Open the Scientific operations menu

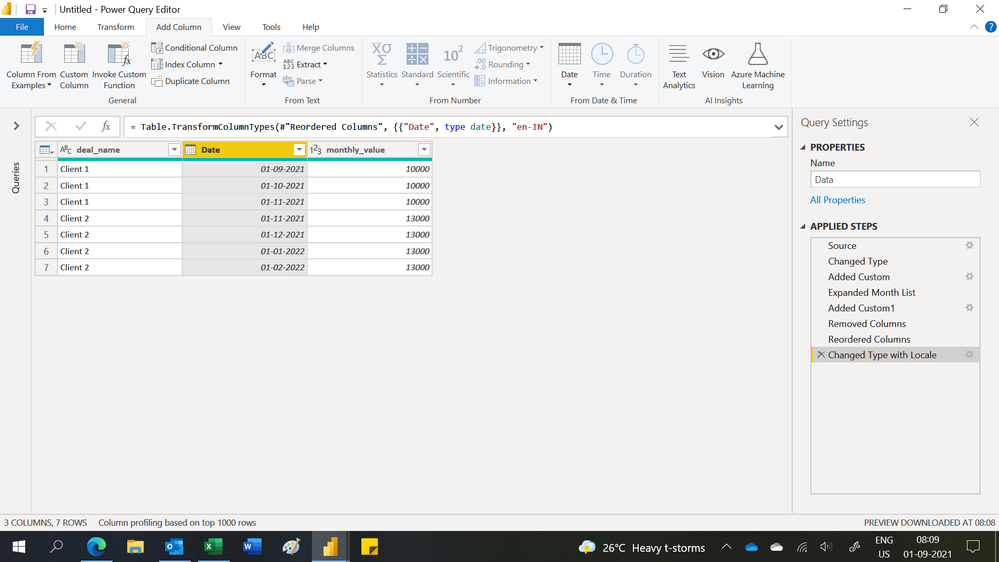[453, 66]
